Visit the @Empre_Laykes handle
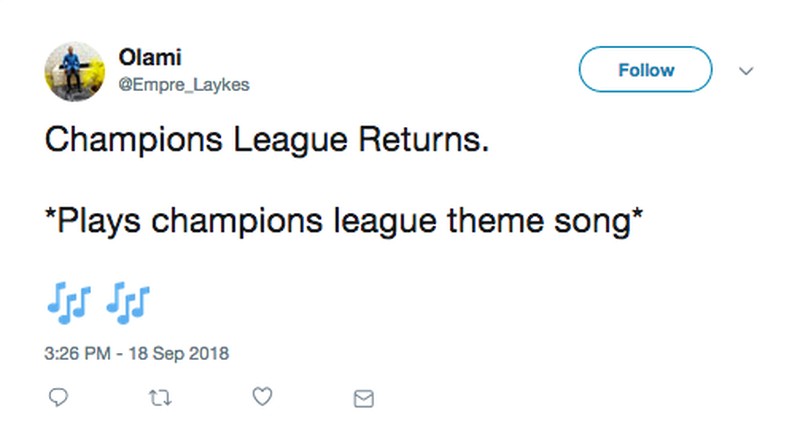This screenshot has height=444, width=800. point(184,85)
